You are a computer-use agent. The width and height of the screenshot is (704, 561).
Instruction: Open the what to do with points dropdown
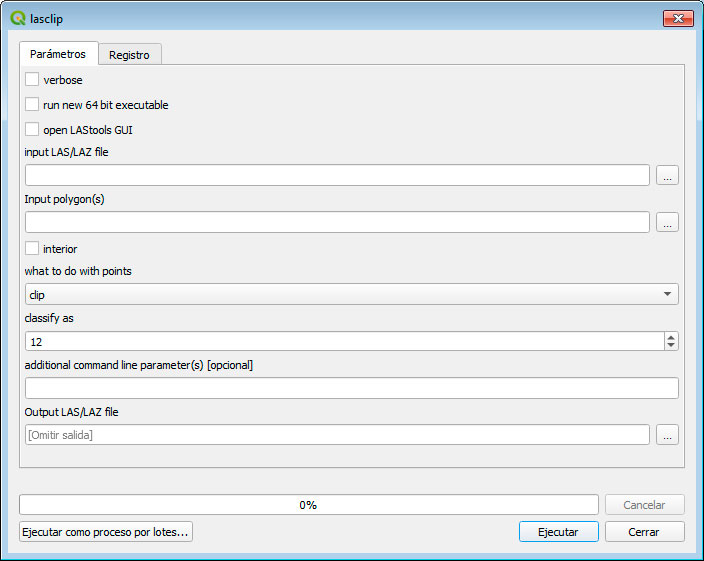(352, 294)
